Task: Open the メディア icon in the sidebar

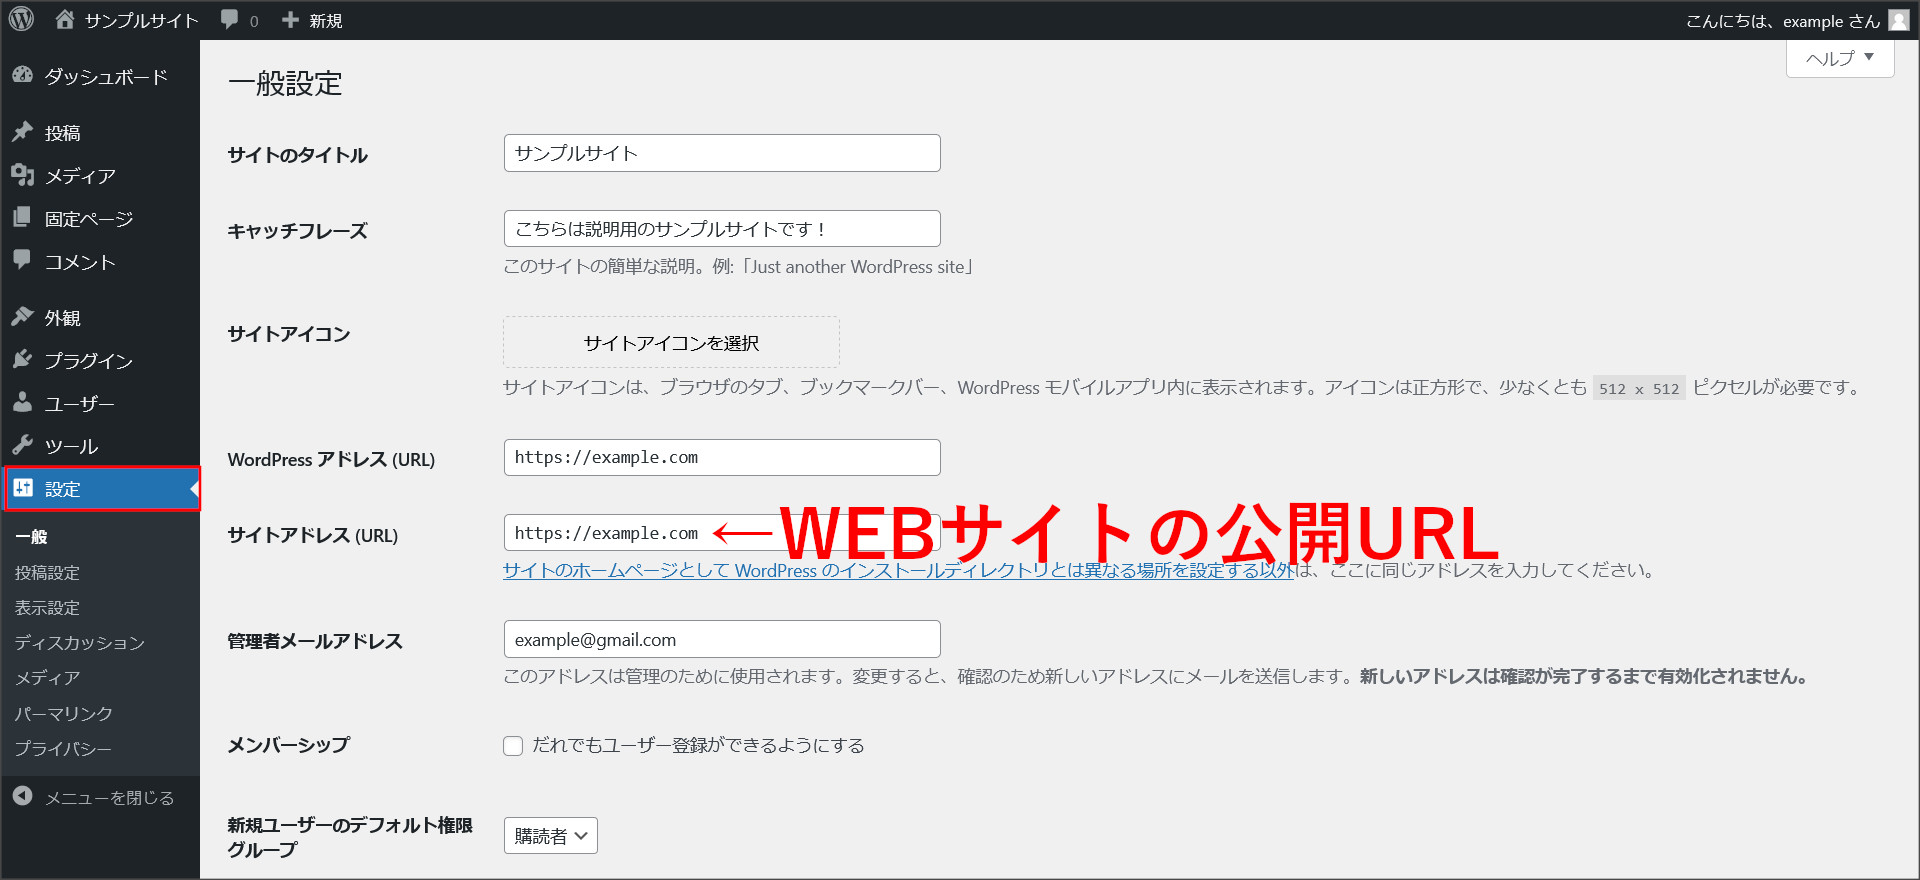Action: click(22, 175)
